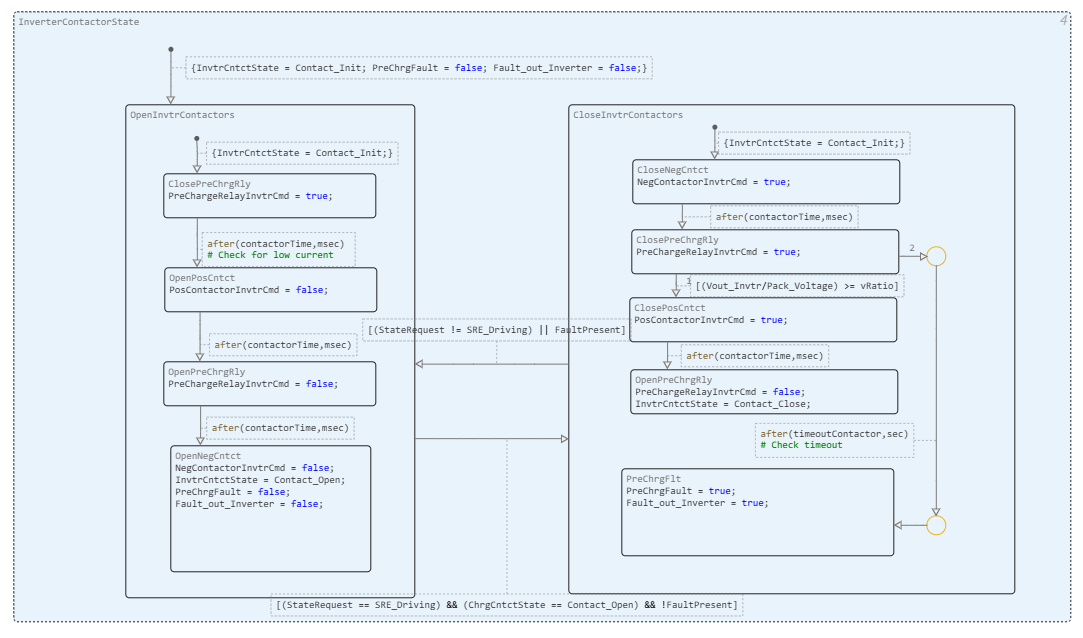Click Contact_Init default action inside OpenInvtrContactors

click(302, 153)
